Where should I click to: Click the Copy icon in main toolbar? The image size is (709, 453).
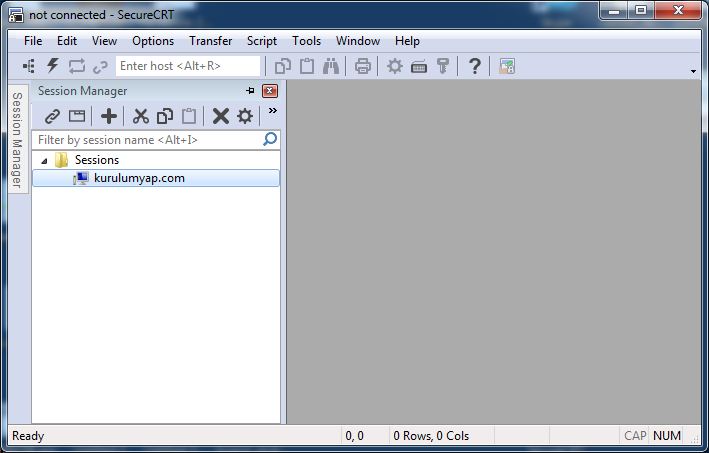click(283, 66)
